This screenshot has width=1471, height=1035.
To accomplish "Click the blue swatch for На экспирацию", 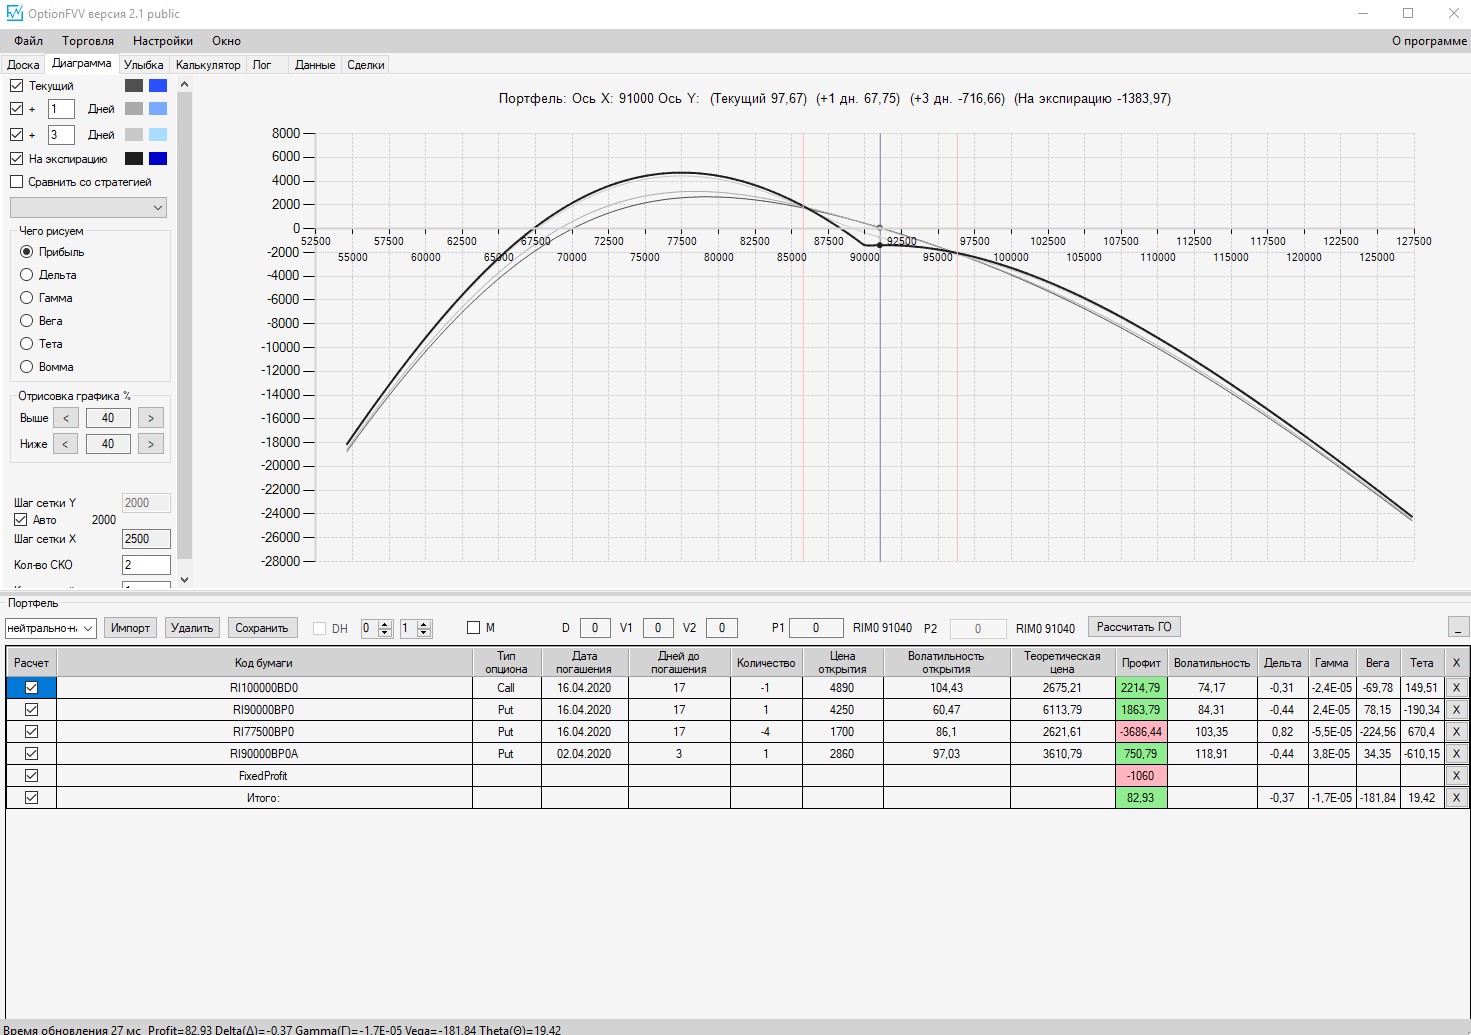I will [x=158, y=159].
